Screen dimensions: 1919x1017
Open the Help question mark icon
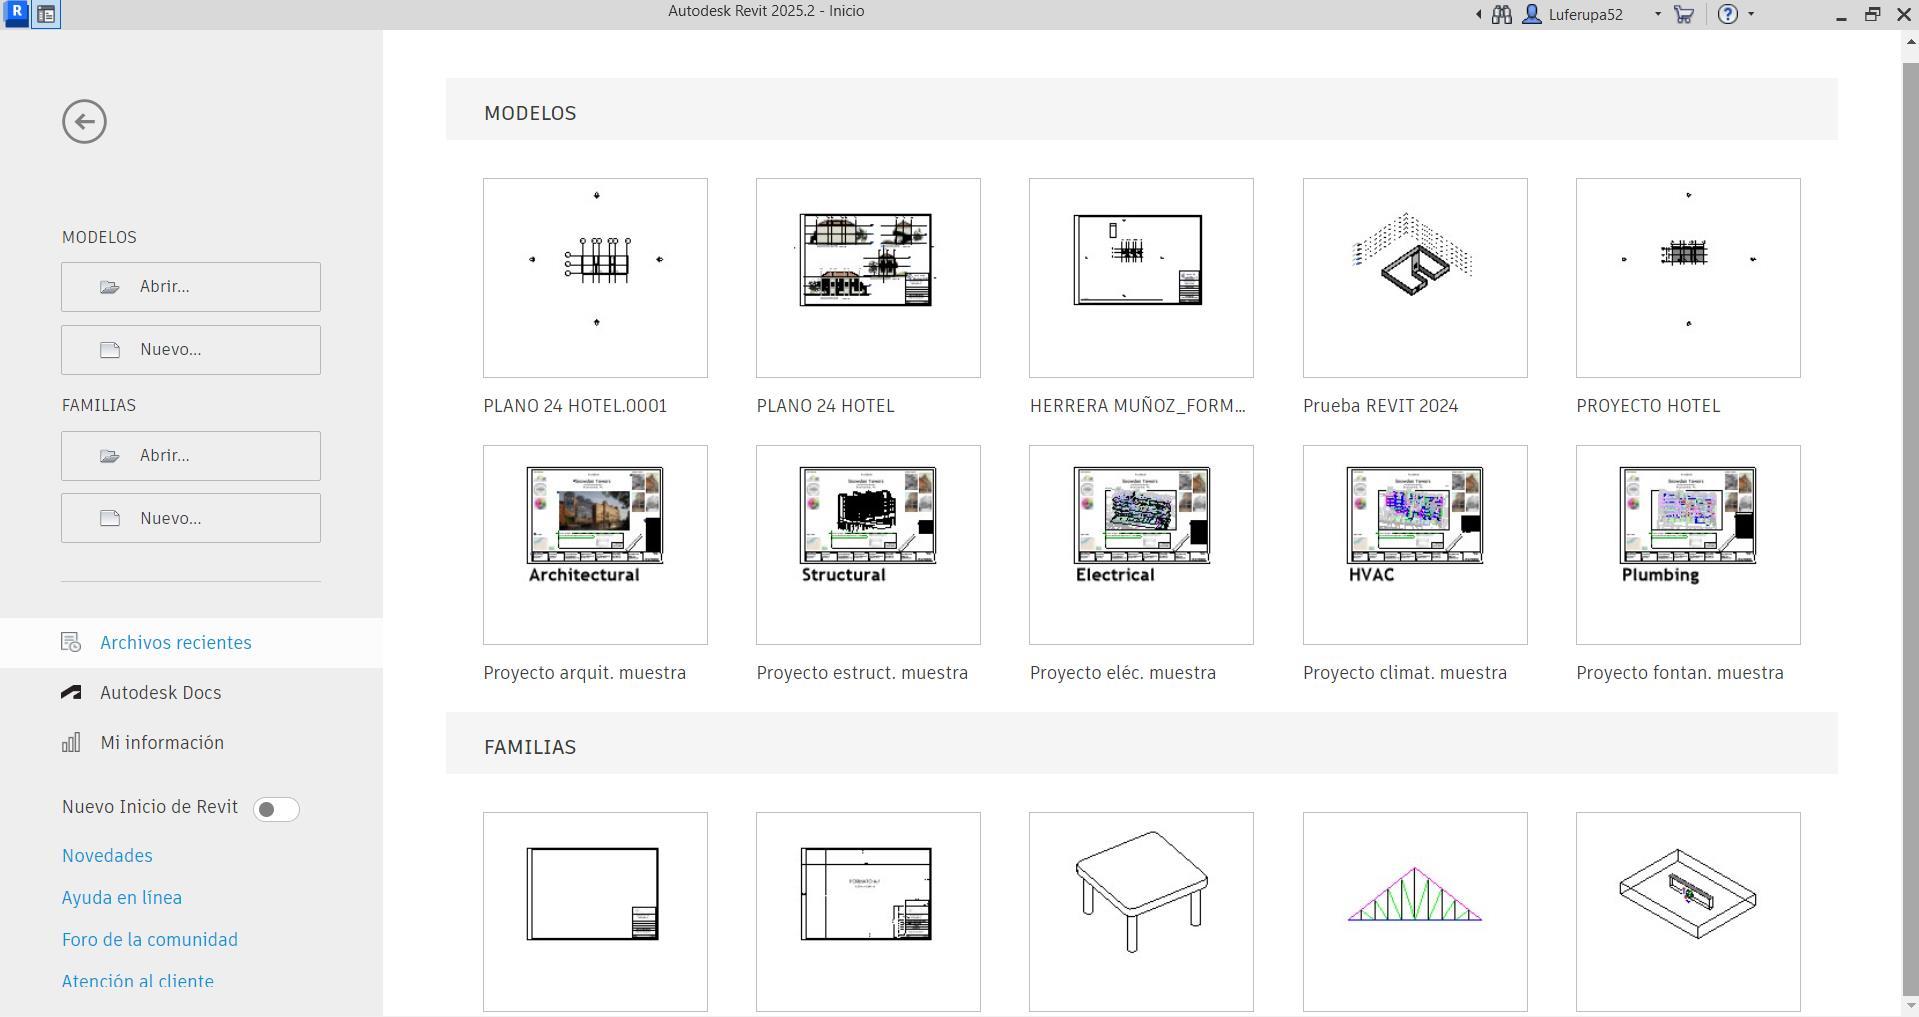[x=1728, y=14]
